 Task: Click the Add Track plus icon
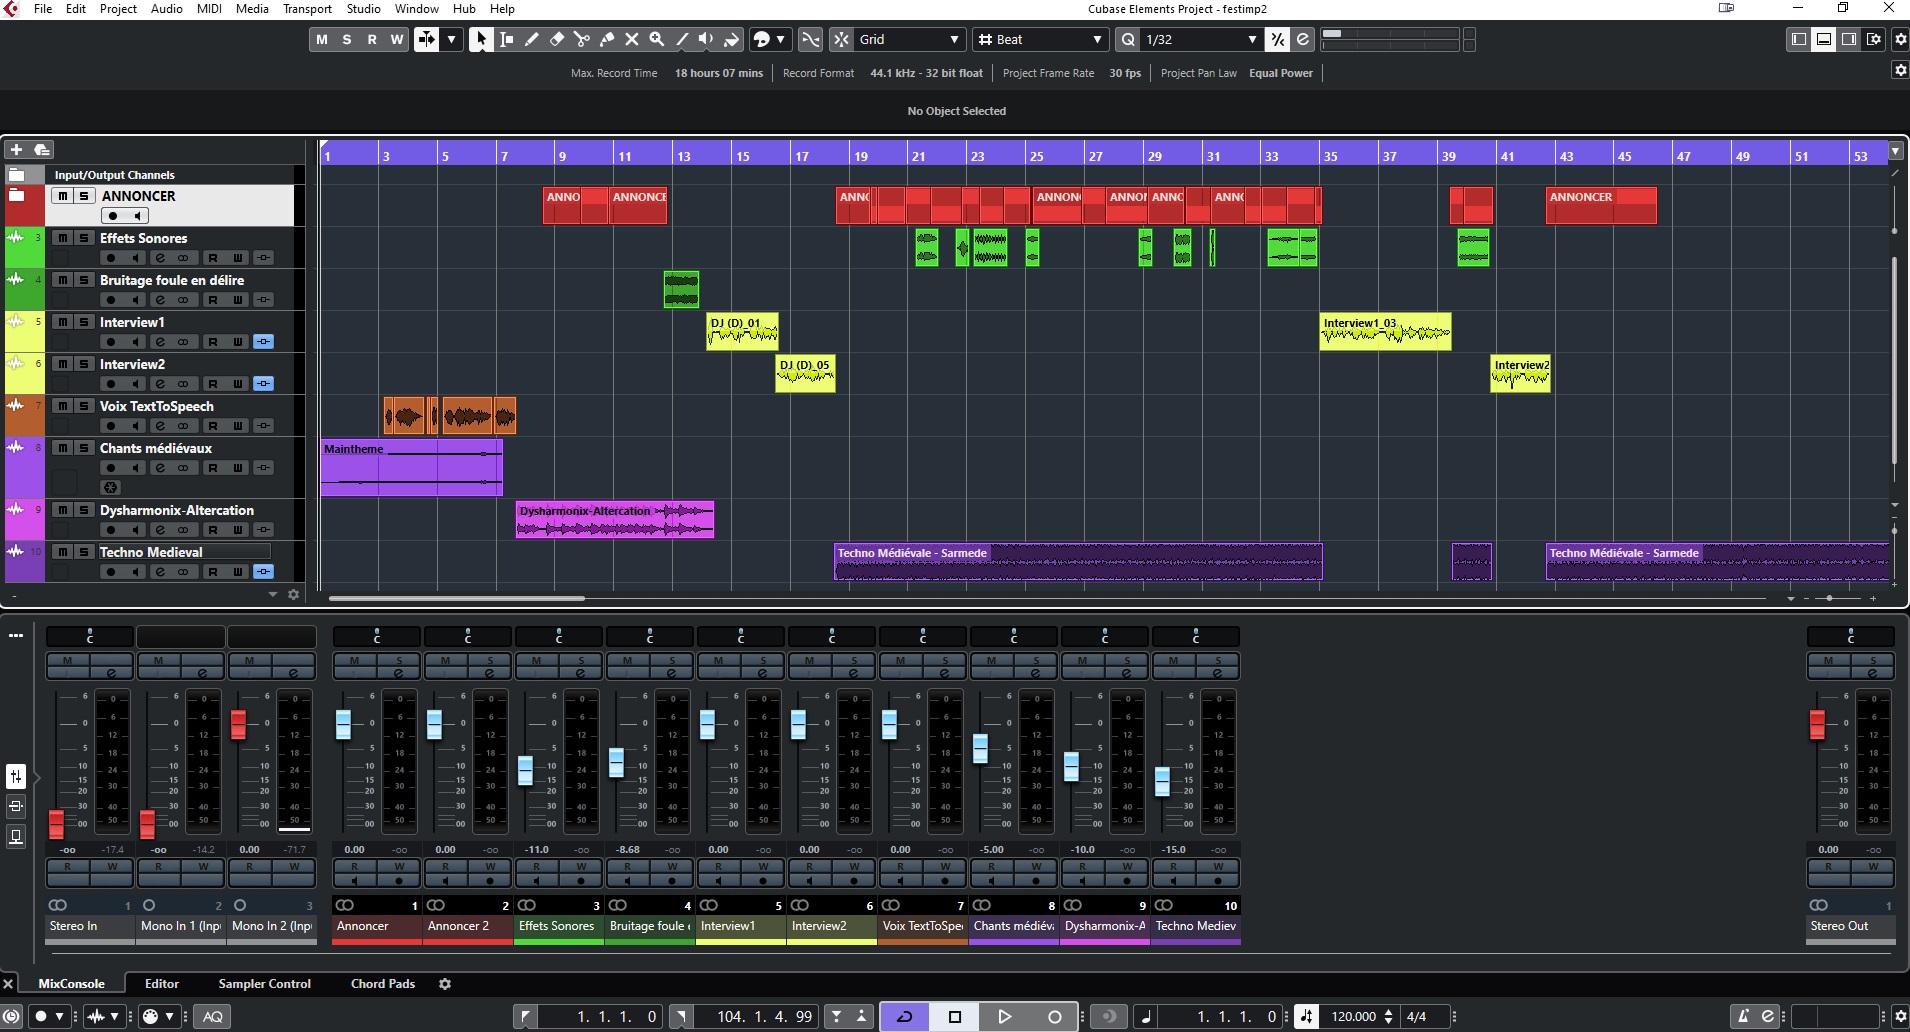point(16,150)
